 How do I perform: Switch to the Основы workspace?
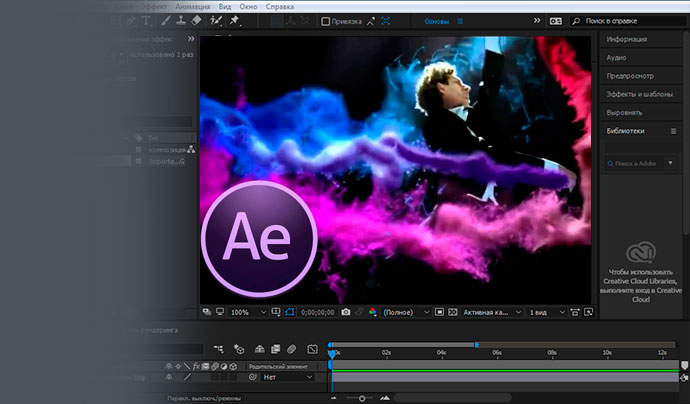437,21
